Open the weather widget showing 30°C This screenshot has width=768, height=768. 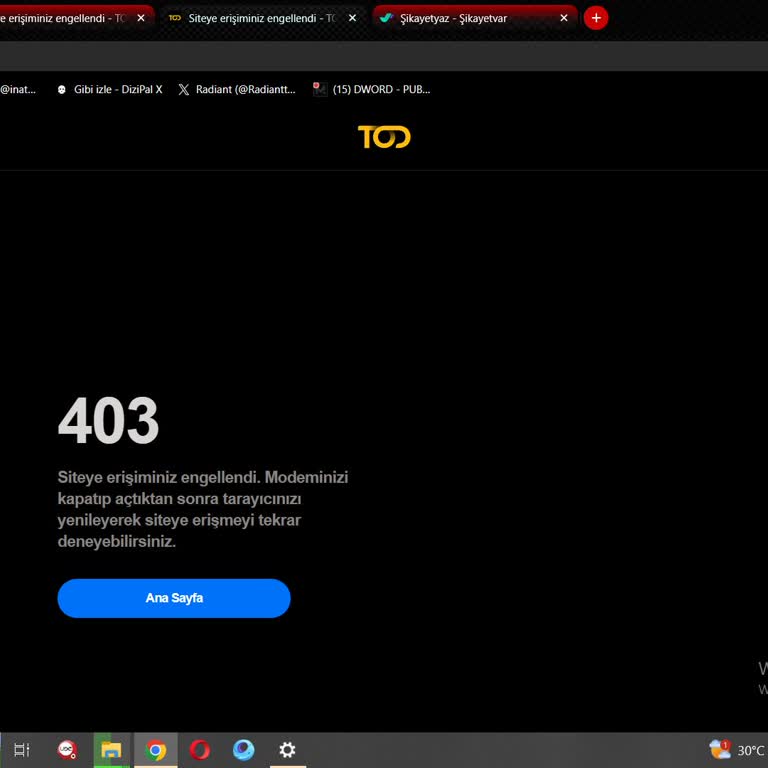click(738, 750)
